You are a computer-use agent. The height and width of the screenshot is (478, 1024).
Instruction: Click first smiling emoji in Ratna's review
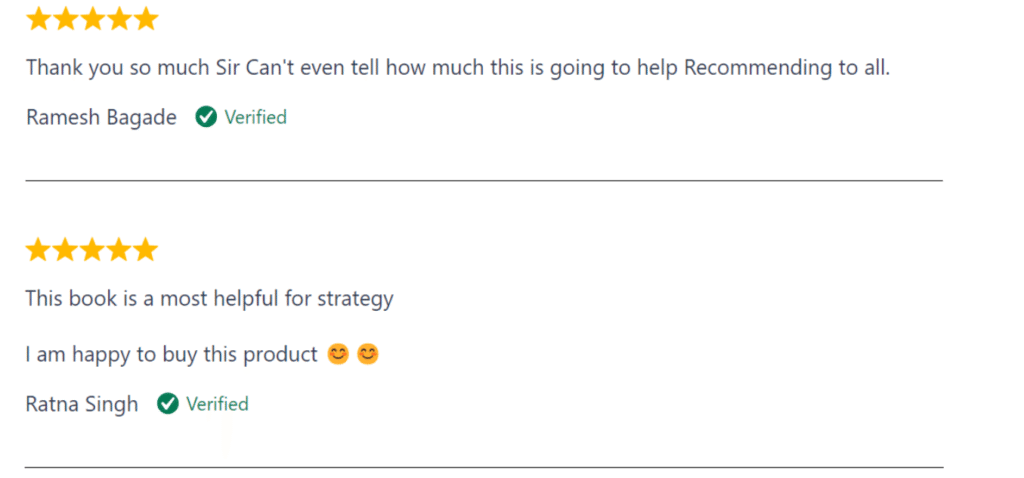[338, 354]
